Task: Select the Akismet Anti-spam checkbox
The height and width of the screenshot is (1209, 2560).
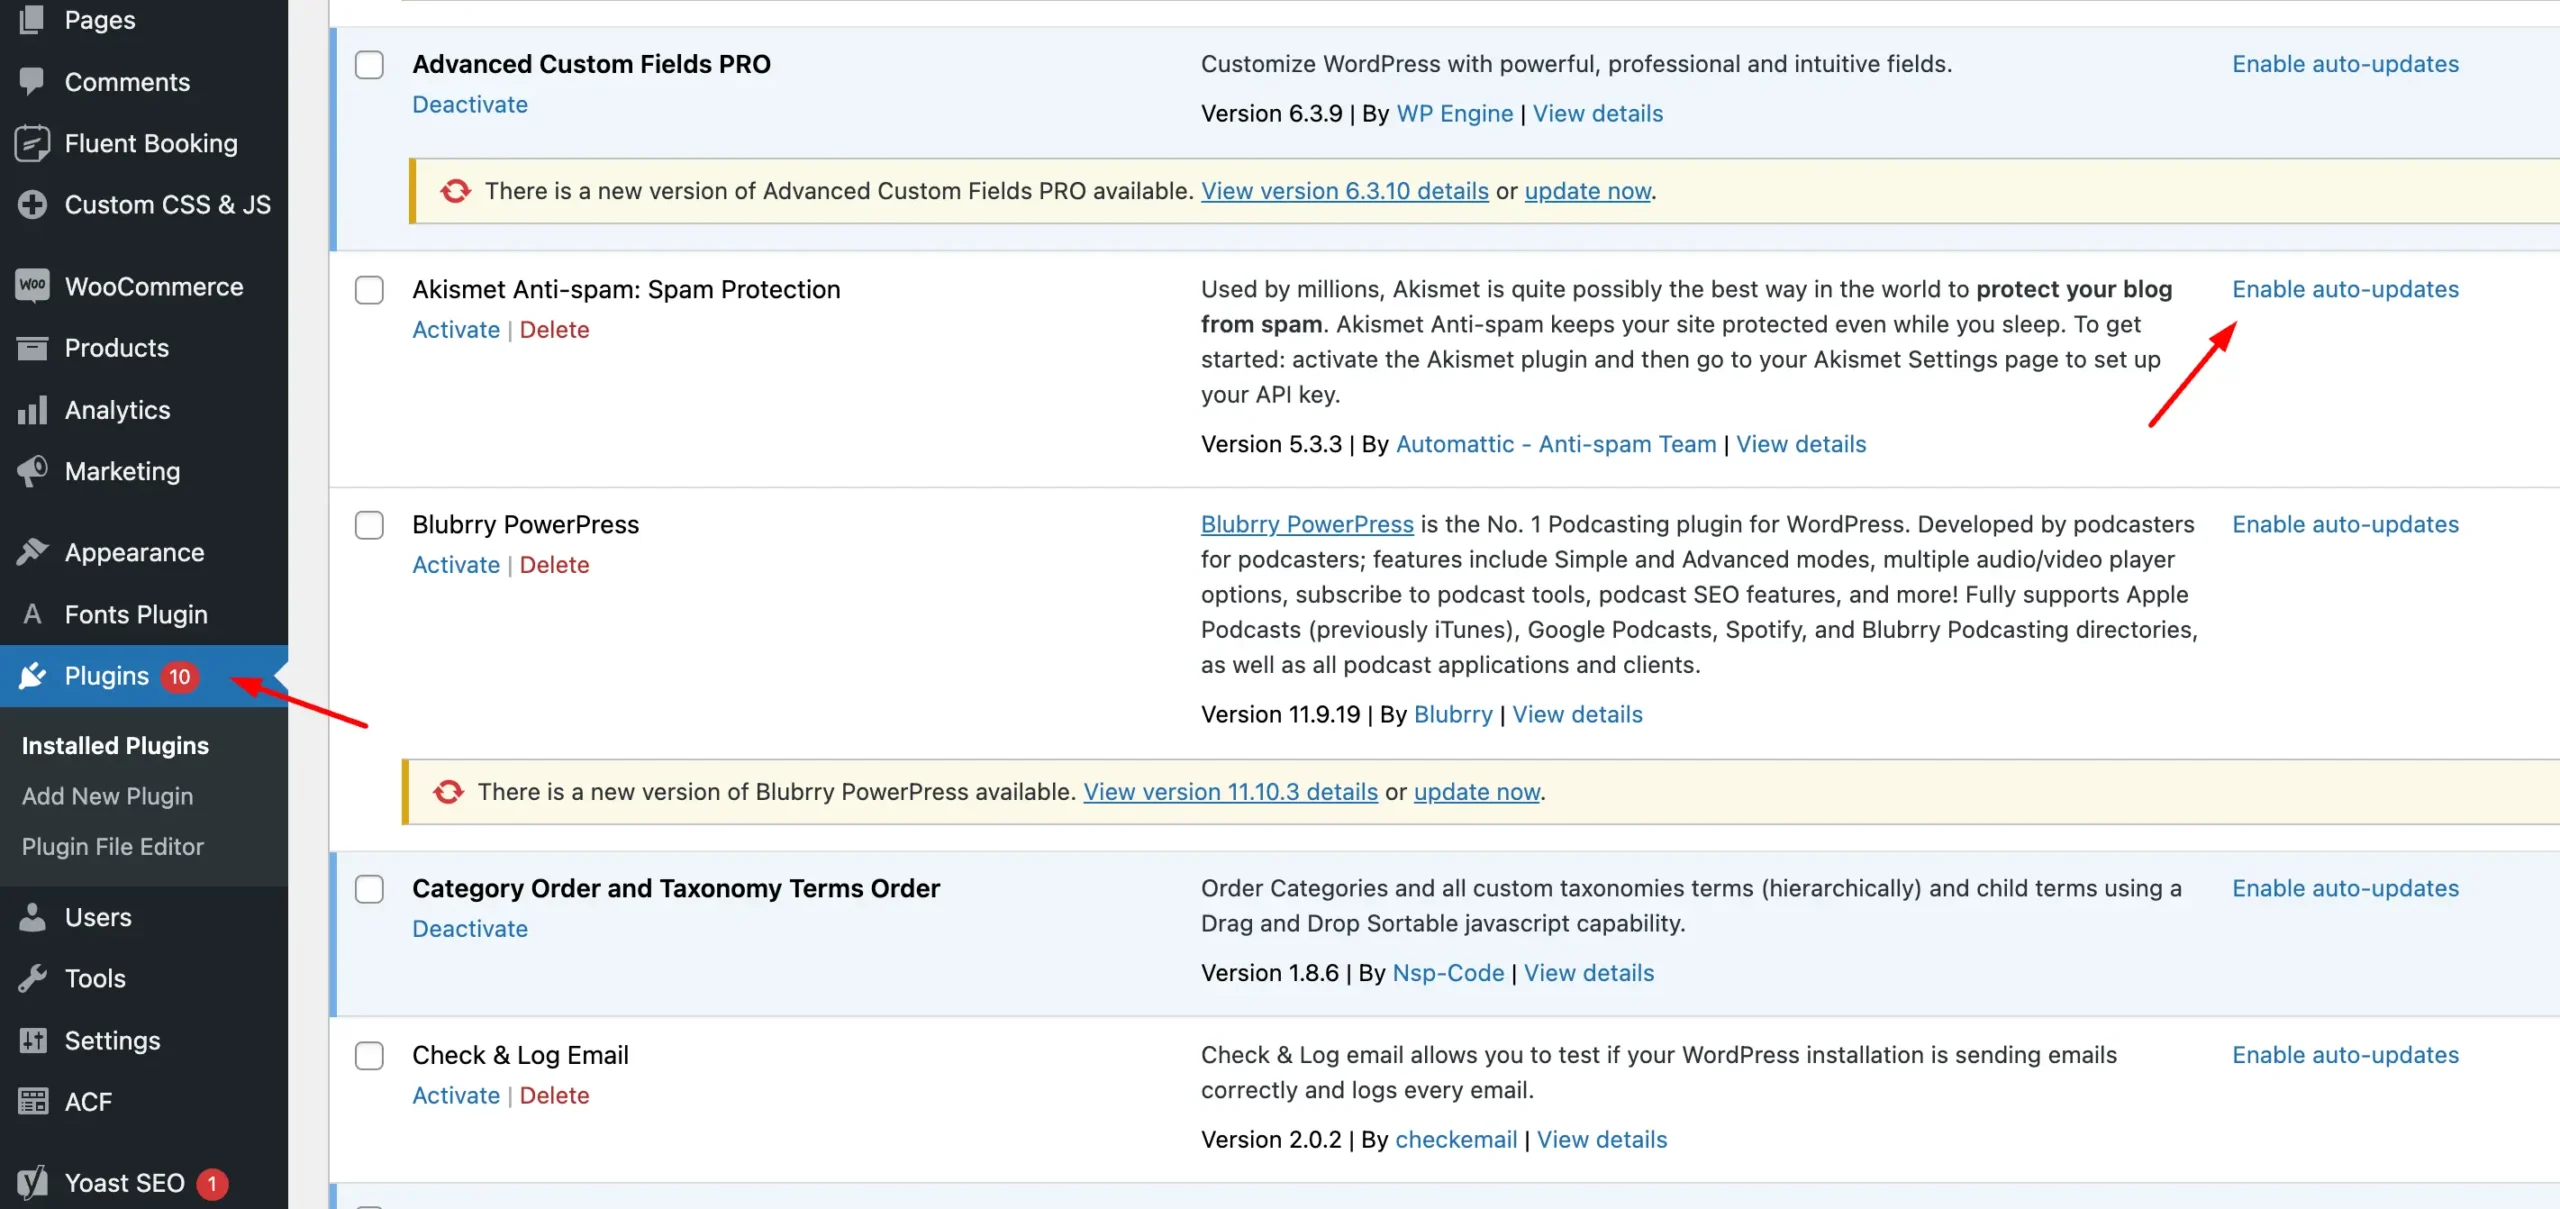Action: (x=369, y=290)
